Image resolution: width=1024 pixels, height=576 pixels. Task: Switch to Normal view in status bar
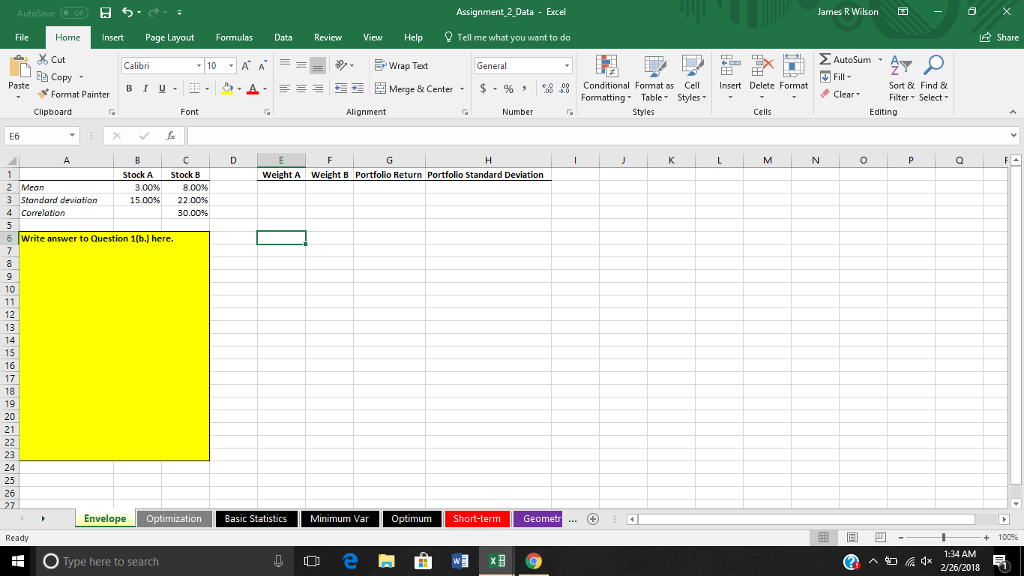[824, 537]
